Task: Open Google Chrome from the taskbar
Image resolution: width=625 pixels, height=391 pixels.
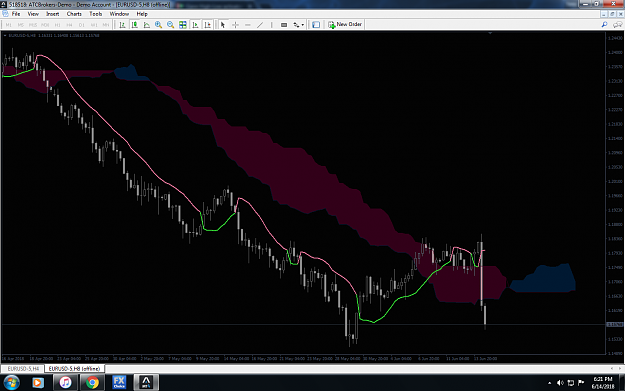Action: [x=92, y=383]
